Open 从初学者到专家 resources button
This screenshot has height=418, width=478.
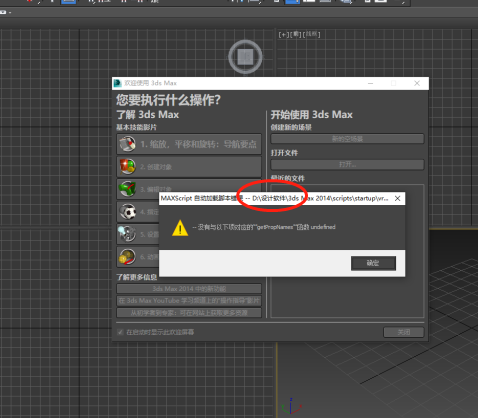[189, 313]
